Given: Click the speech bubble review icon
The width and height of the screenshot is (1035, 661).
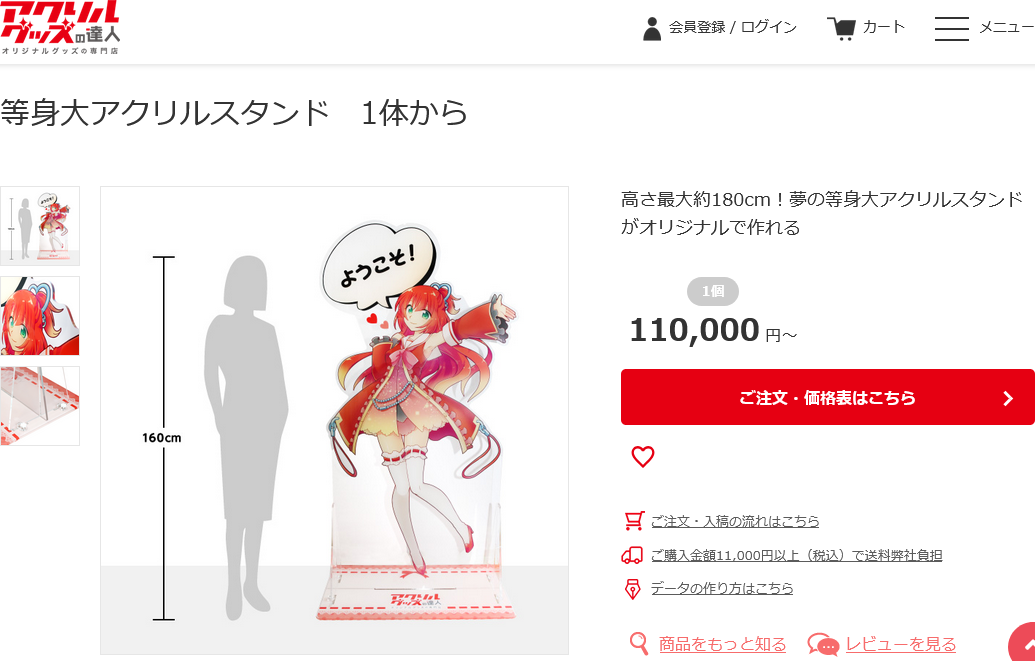Looking at the screenshot, I should (x=822, y=644).
